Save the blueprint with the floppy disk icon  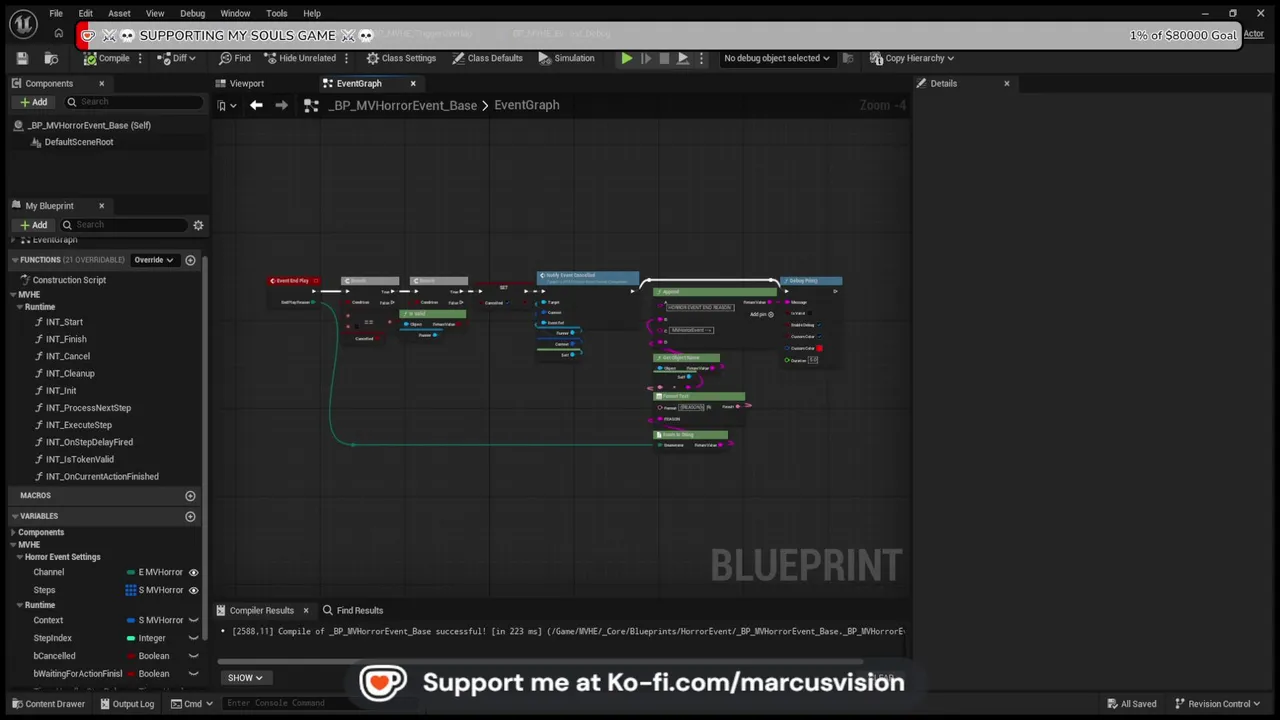click(22, 58)
